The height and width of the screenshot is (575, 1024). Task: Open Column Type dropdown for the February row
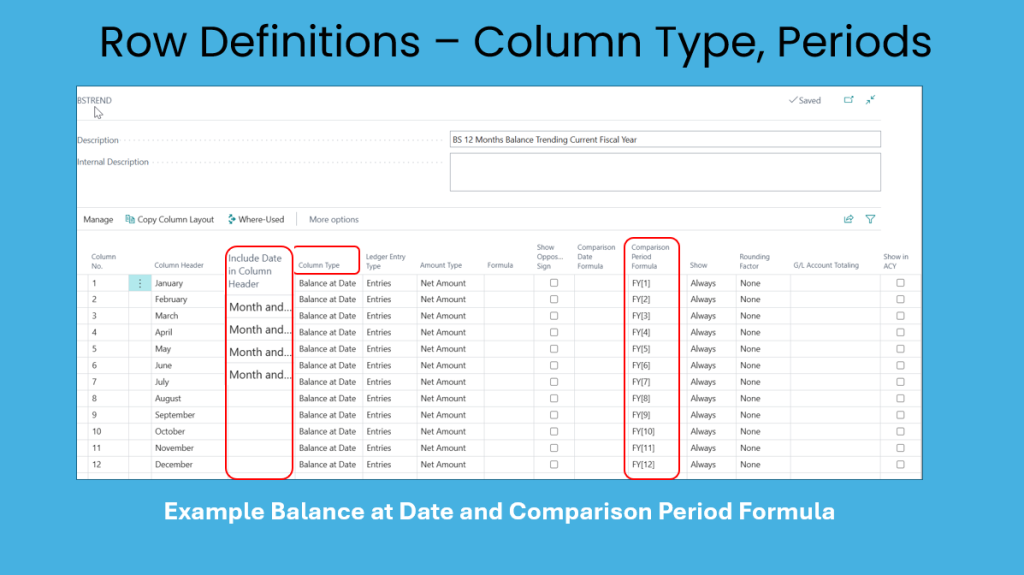(327, 299)
